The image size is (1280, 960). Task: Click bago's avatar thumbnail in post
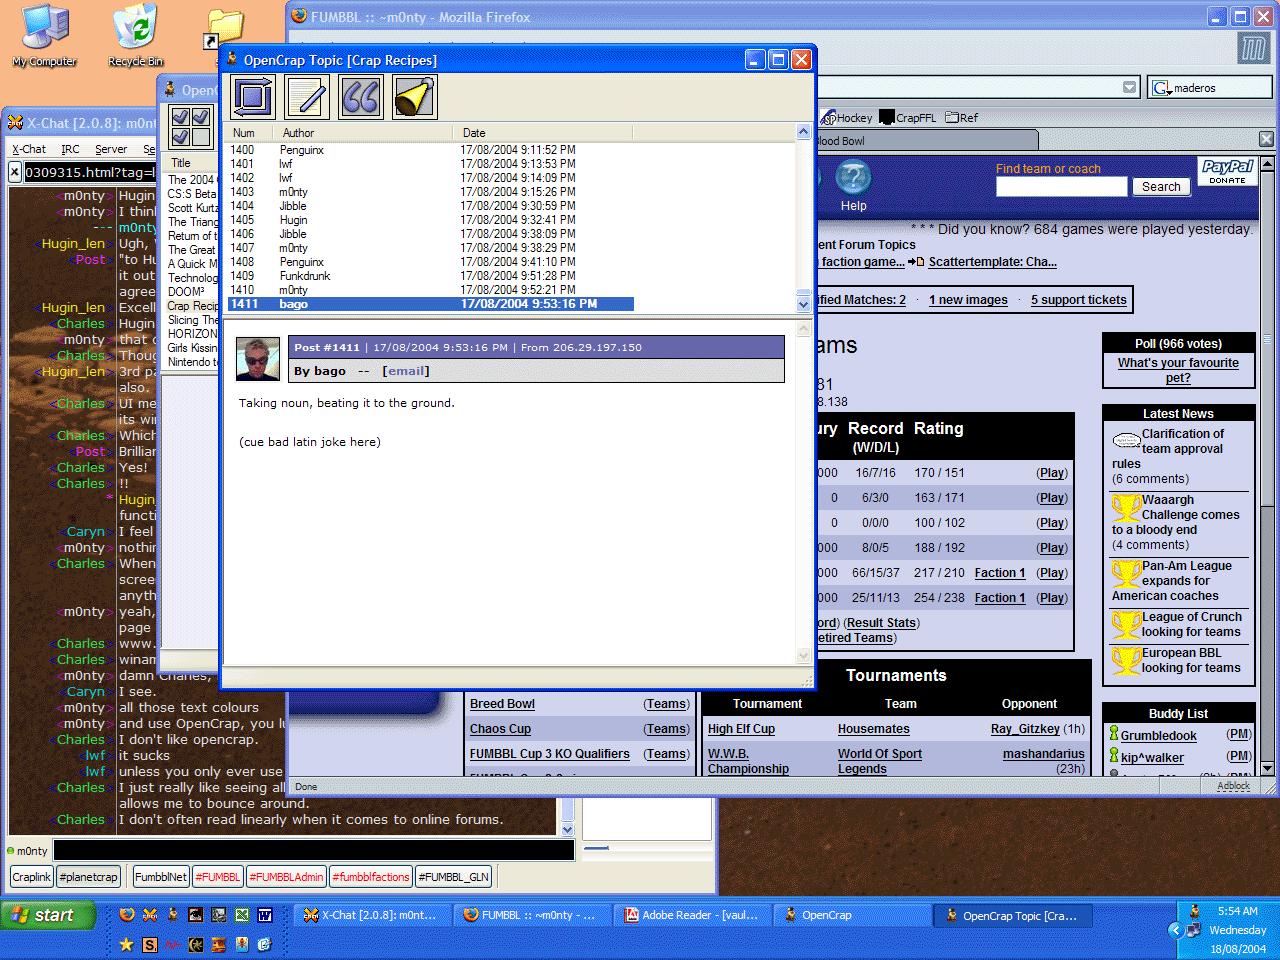click(x=258, y=359)
